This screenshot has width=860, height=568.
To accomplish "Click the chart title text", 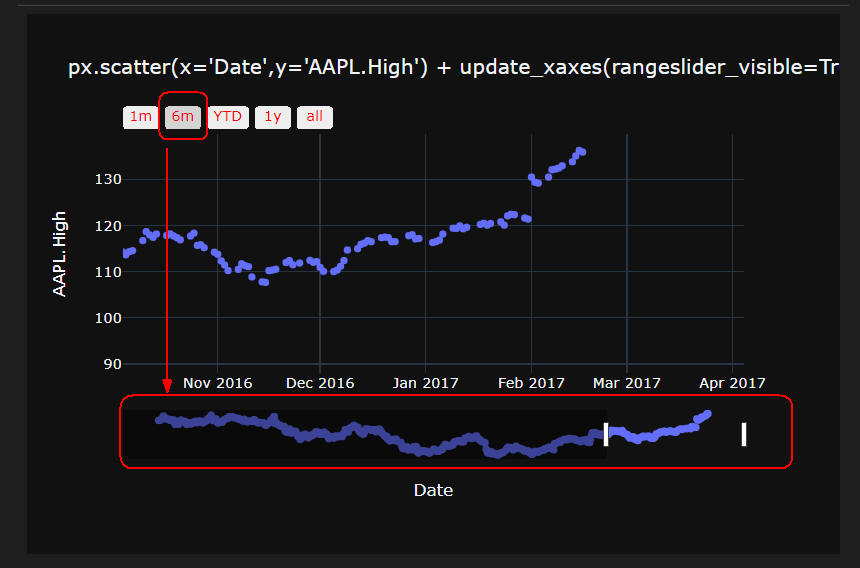I will (x=453, y=67).
